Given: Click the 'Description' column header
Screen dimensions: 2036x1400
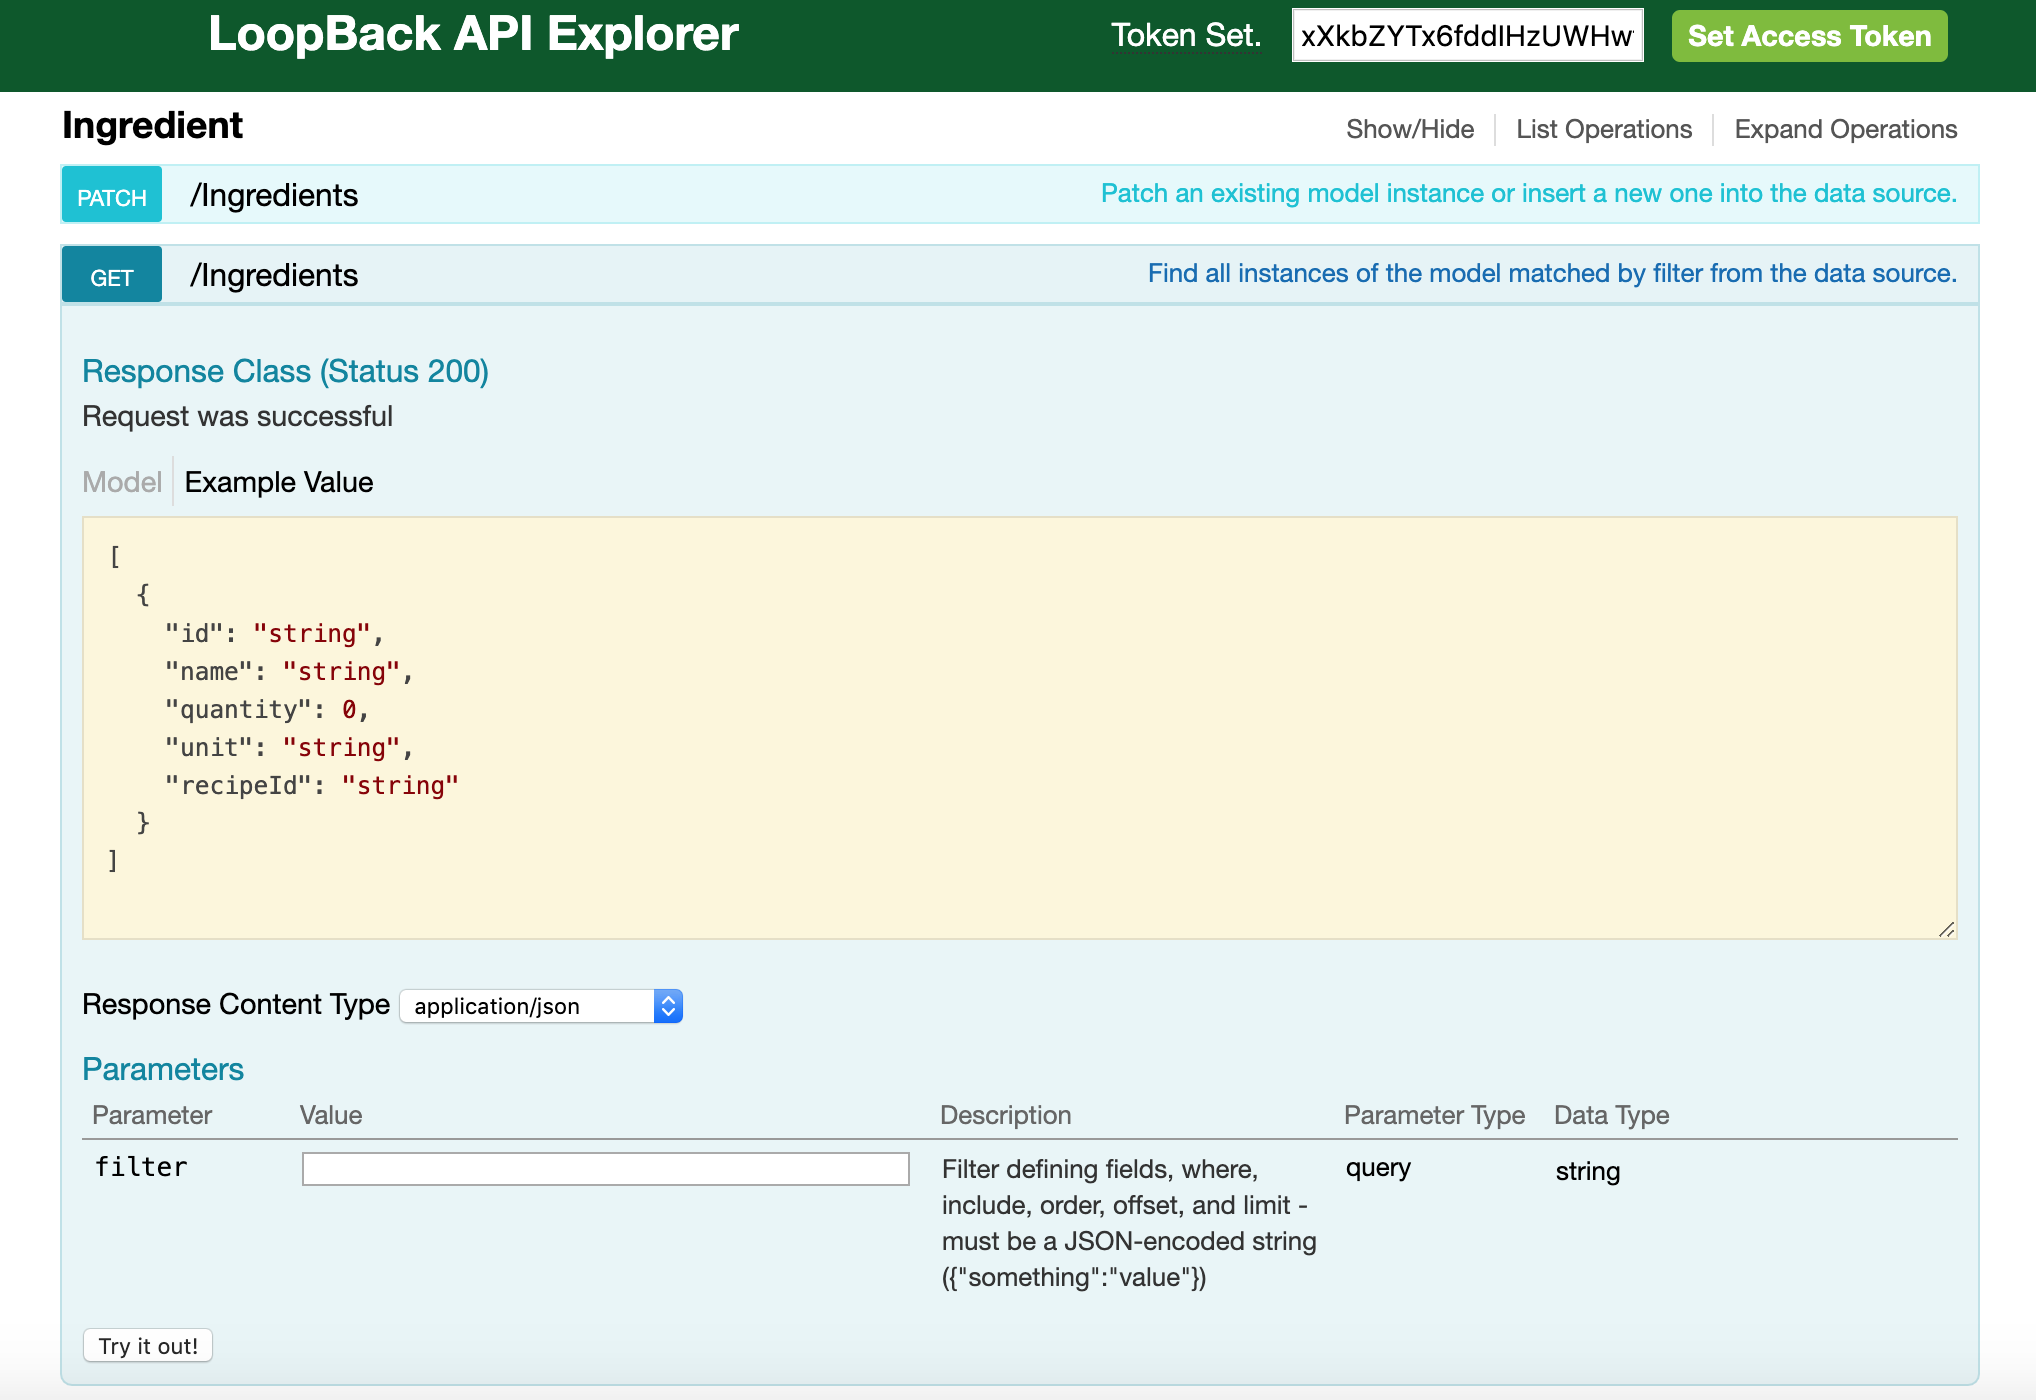Looking at the screenshot, I should click(1005, 1115).
